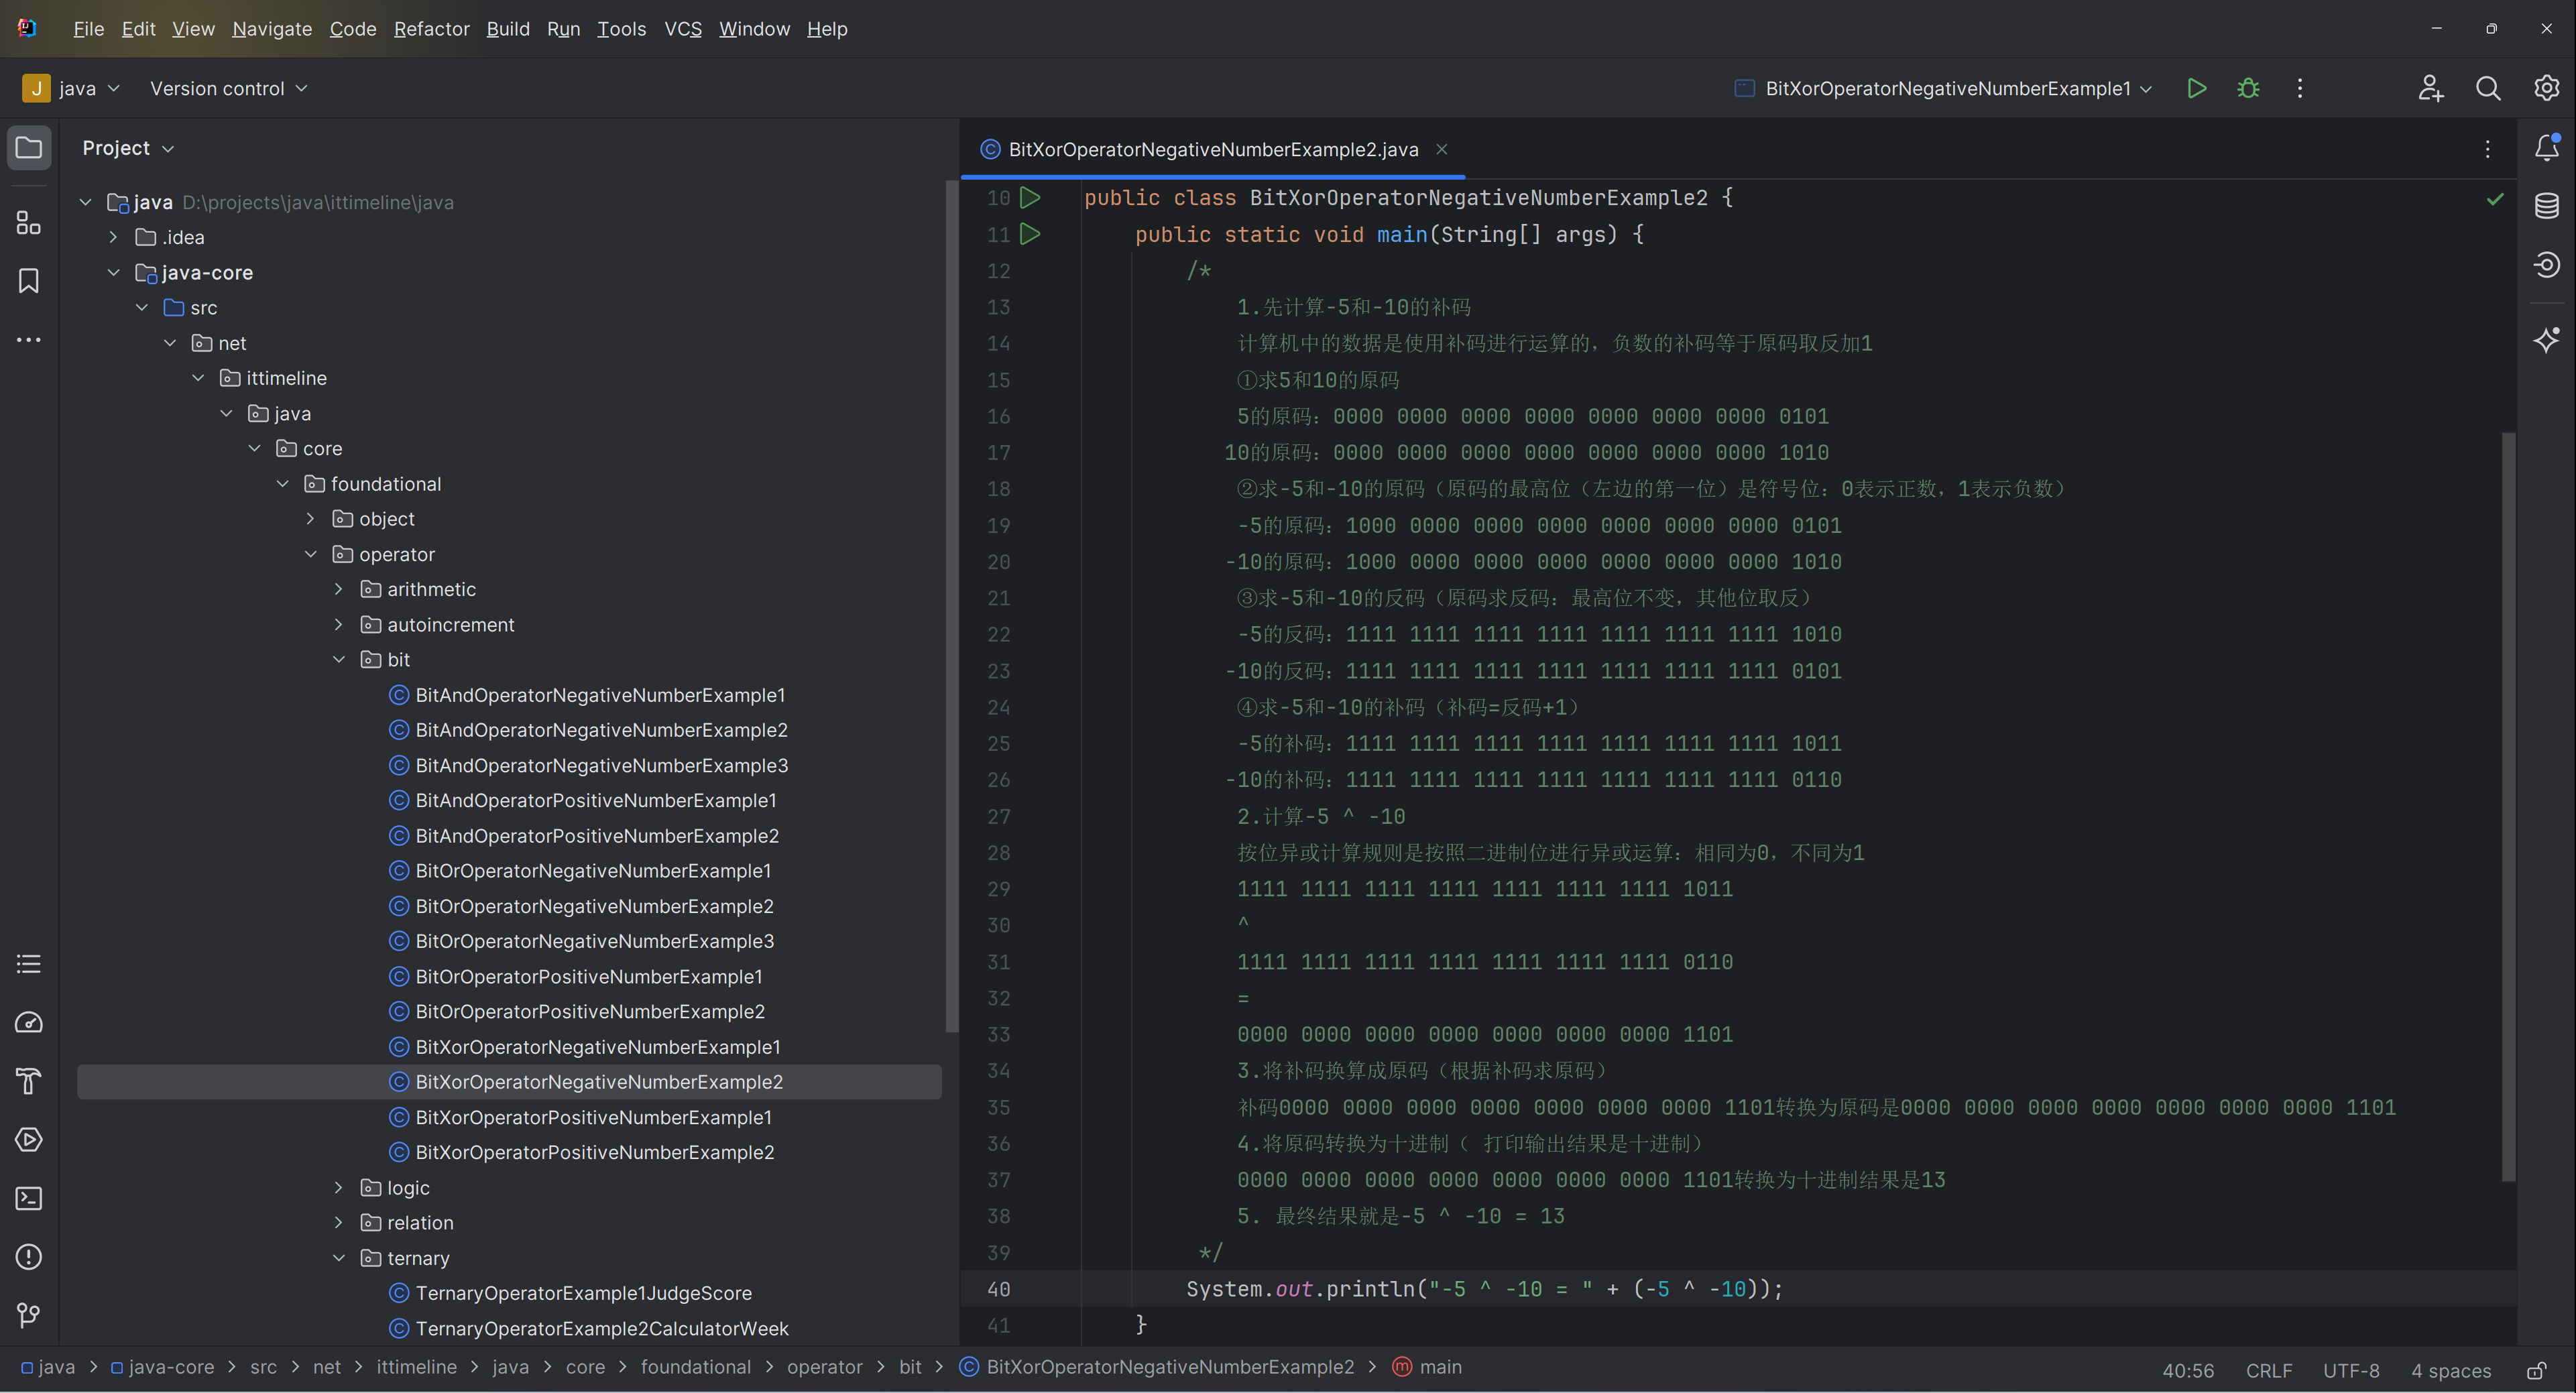This screenshot has width=2576, height=1393.
Task: Open Project view mode dropdown
Action: 129,148
